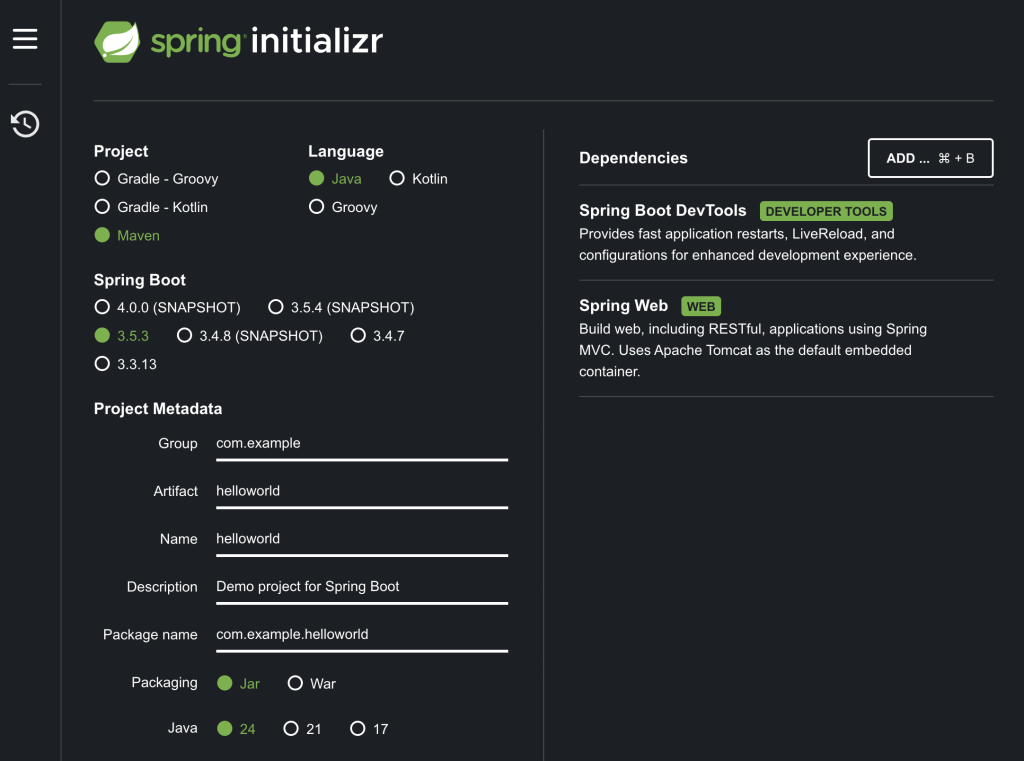Click the WEB tag badge

point(701,306)
